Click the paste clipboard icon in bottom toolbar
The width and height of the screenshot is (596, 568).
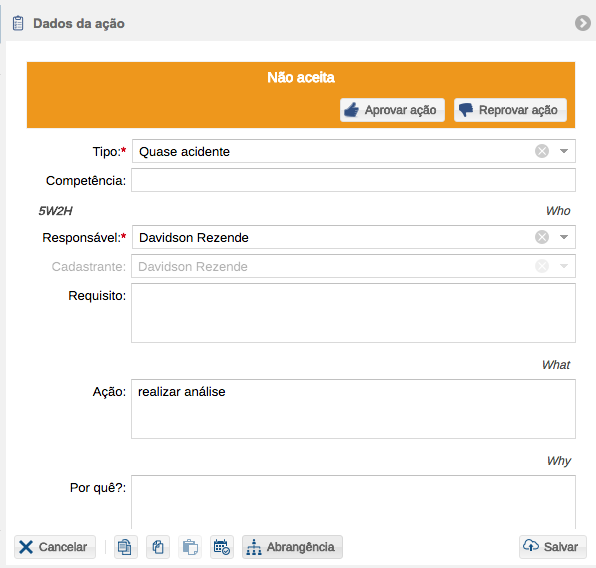(190, 547)
